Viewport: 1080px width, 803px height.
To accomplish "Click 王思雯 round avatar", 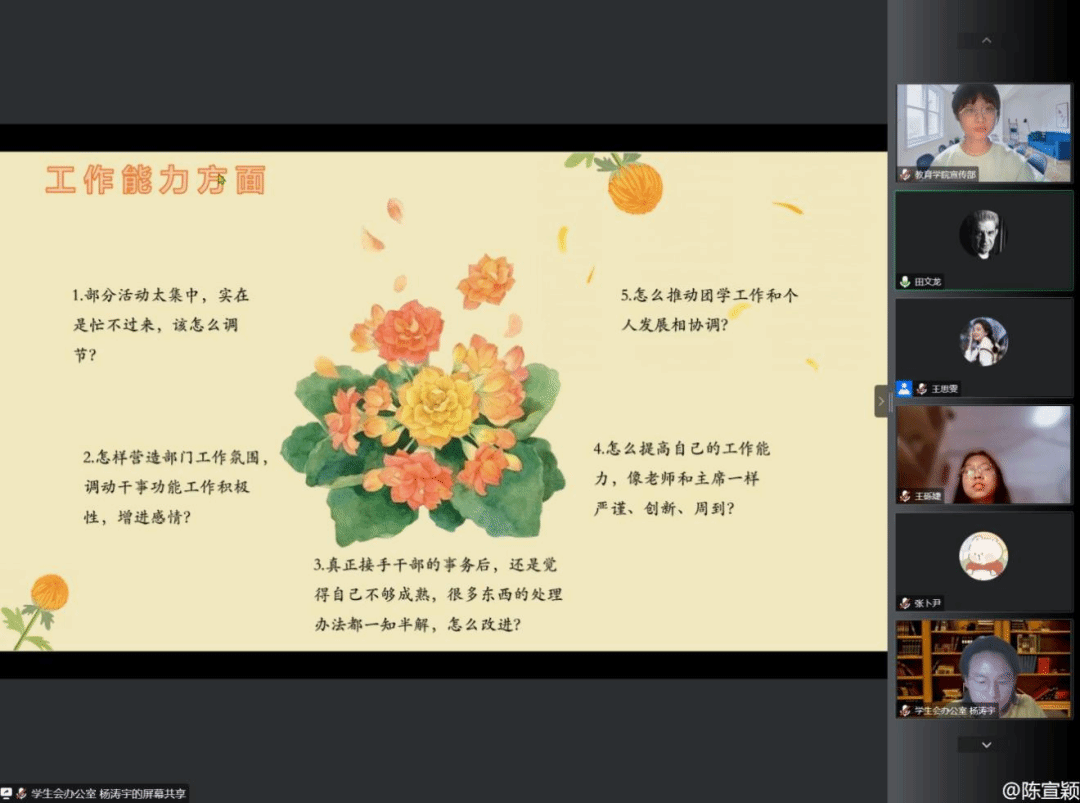I will tap(983, 342).
